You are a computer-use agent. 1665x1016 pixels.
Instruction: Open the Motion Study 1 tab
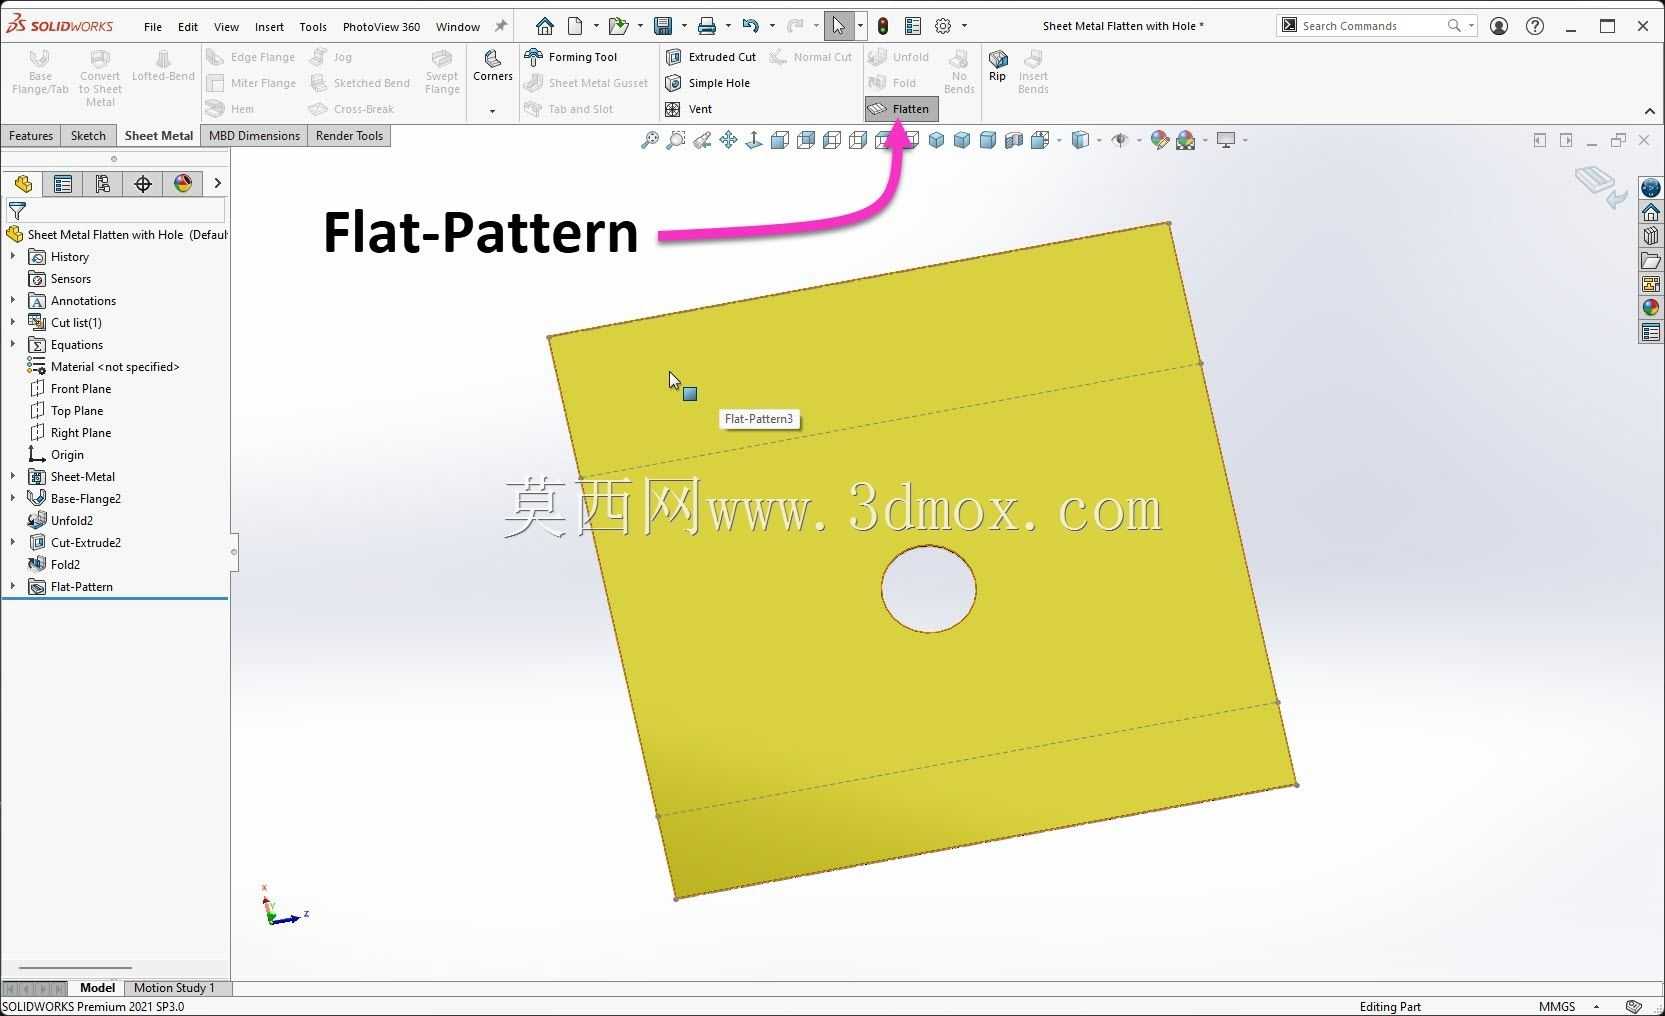coord(174,988)
